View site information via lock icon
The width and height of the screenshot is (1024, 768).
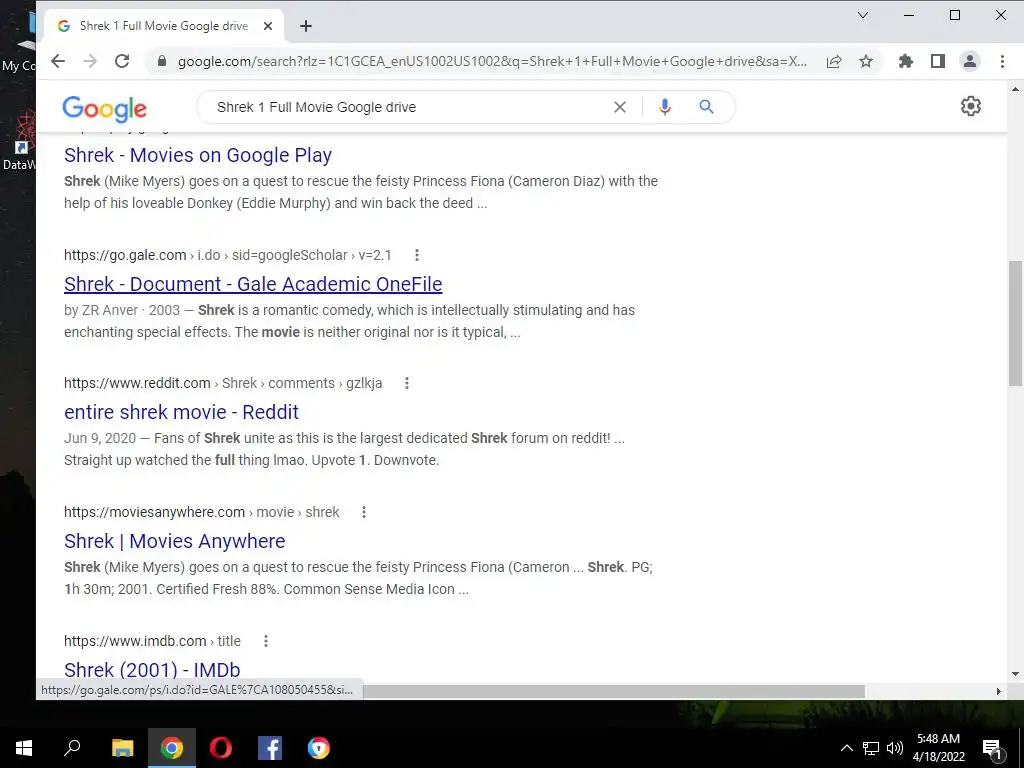click(162, 61)
